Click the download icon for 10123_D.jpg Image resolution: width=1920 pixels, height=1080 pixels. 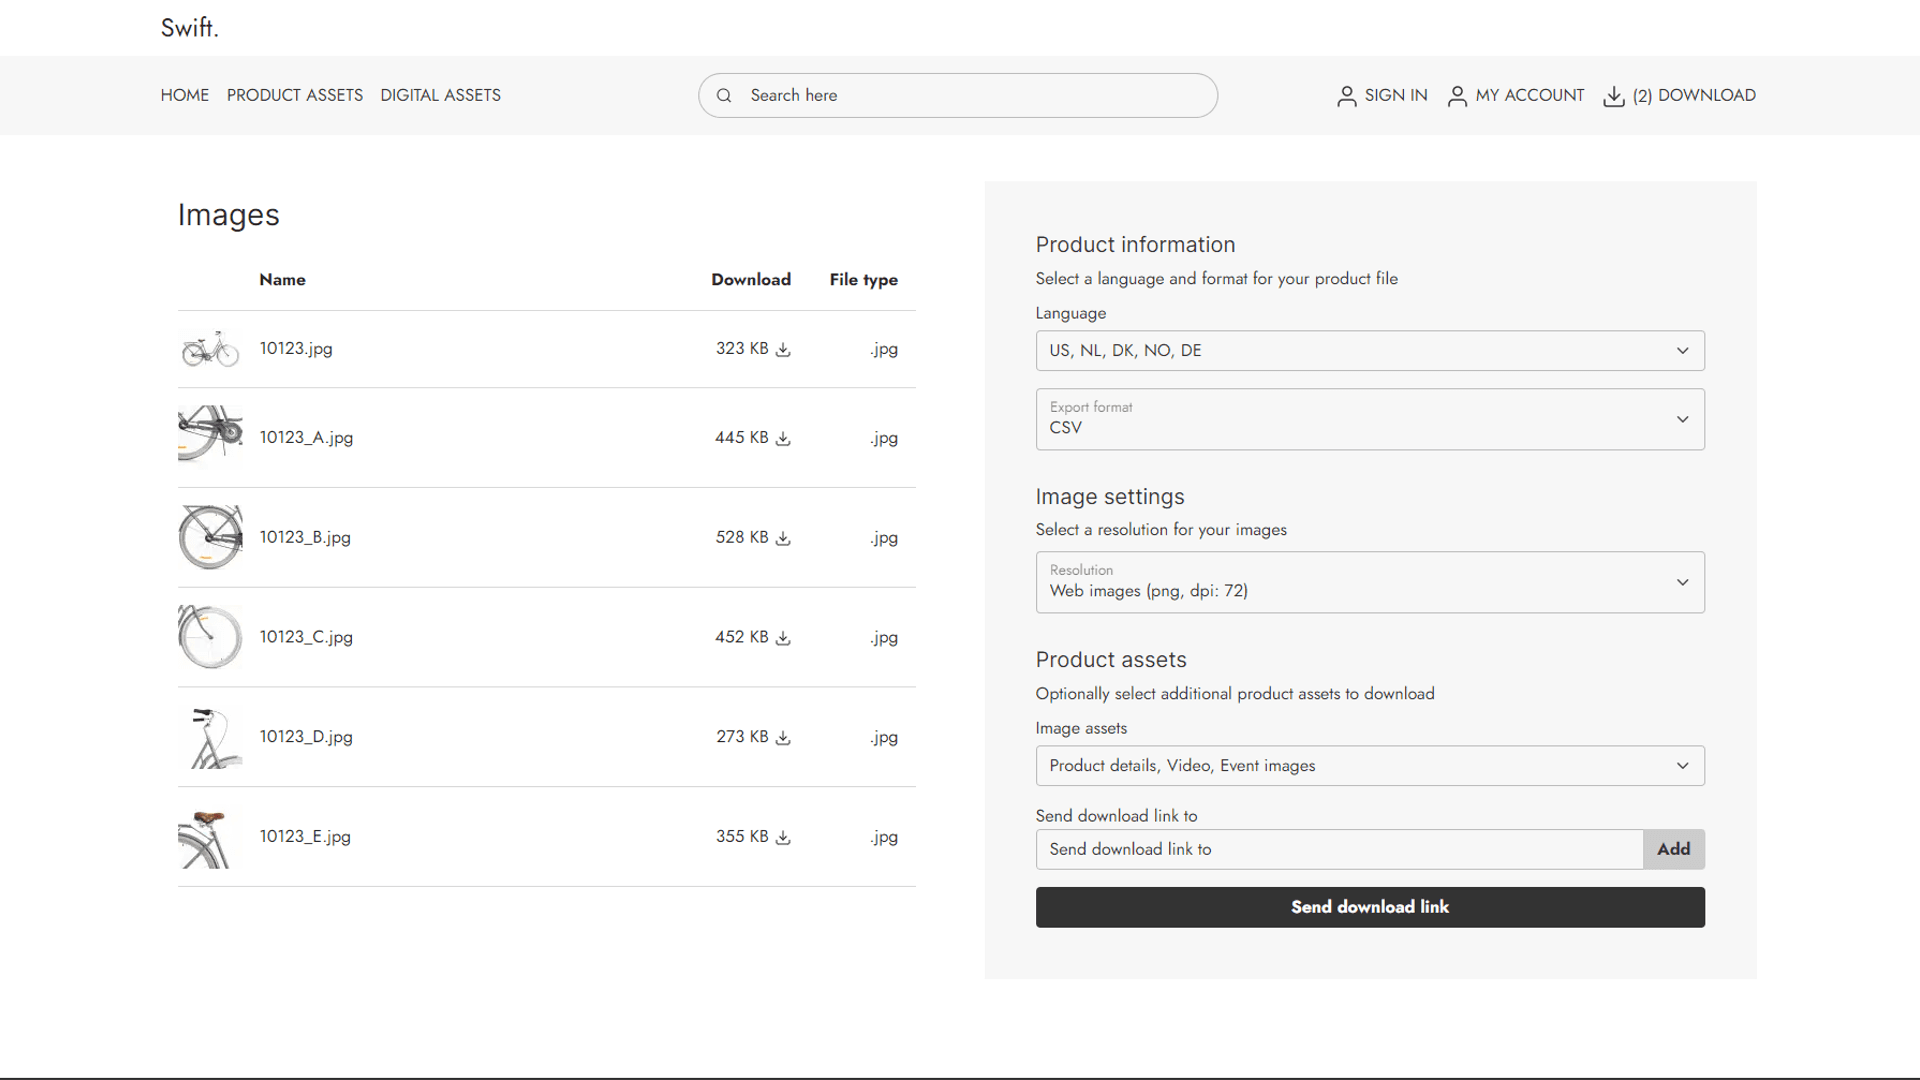[783, 737]
